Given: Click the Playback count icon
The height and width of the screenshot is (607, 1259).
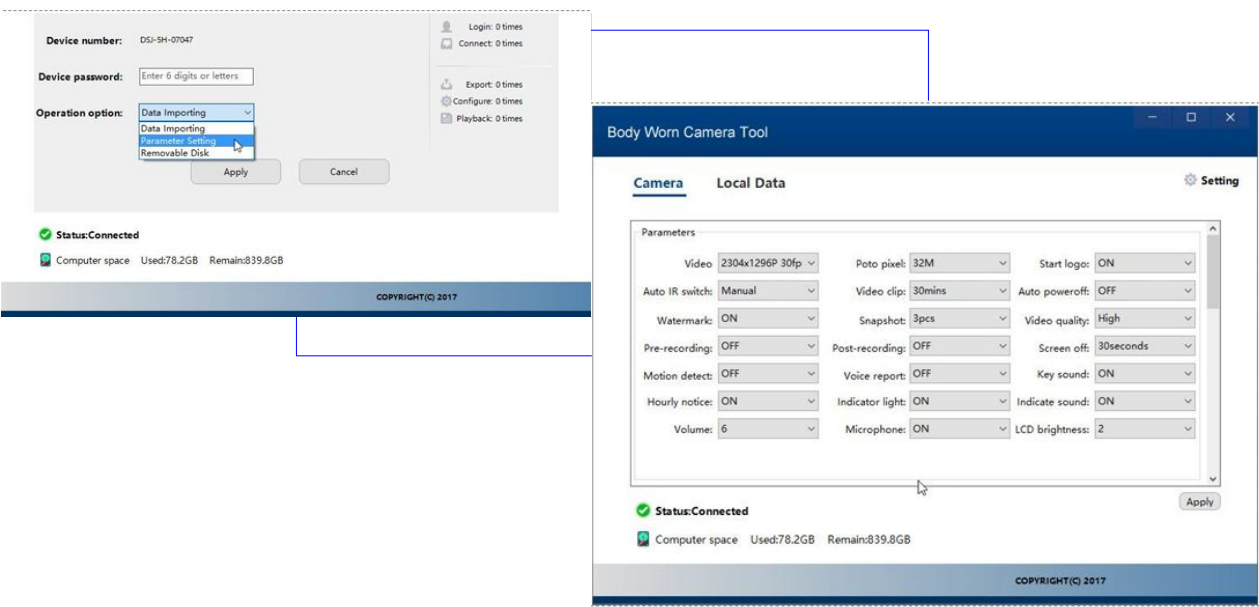Looking at the screenshot, I should [447, 118].
